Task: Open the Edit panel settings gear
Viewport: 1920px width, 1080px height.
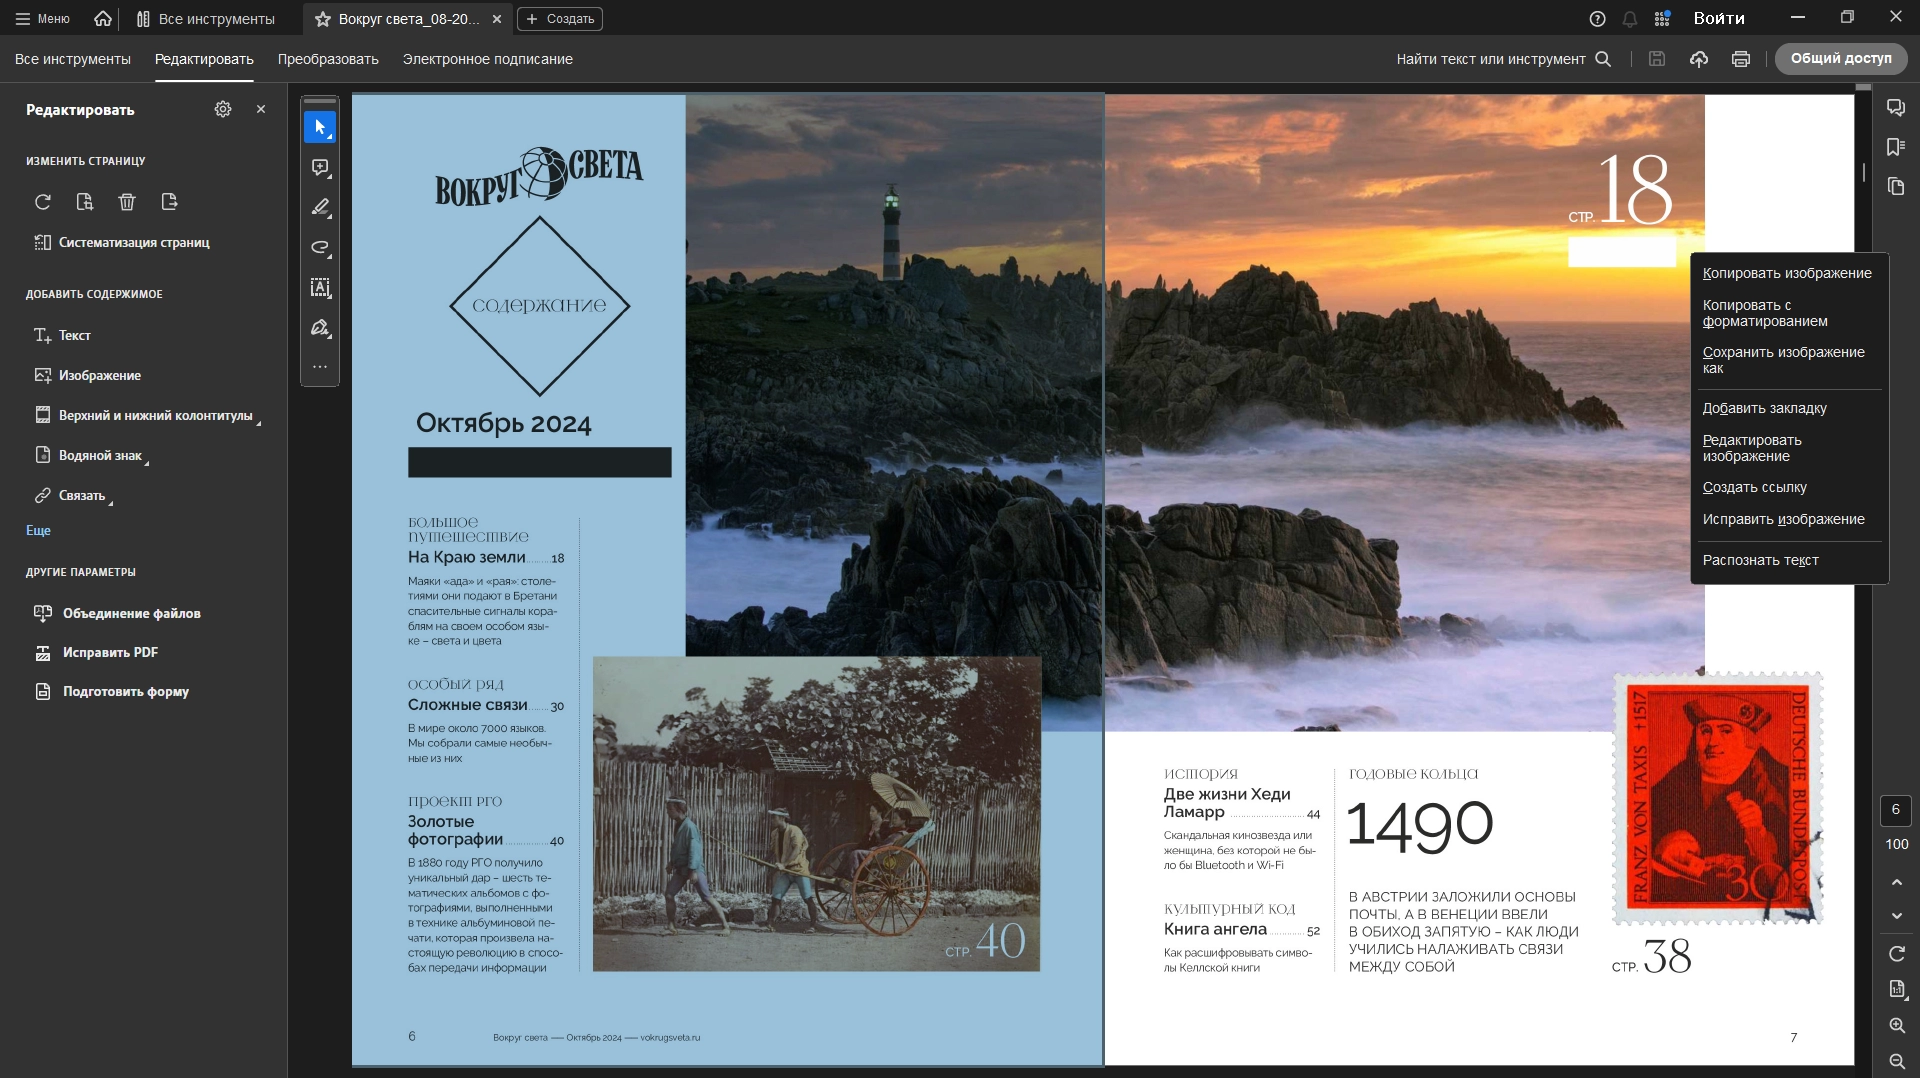Action: click(x=223, y=109)
